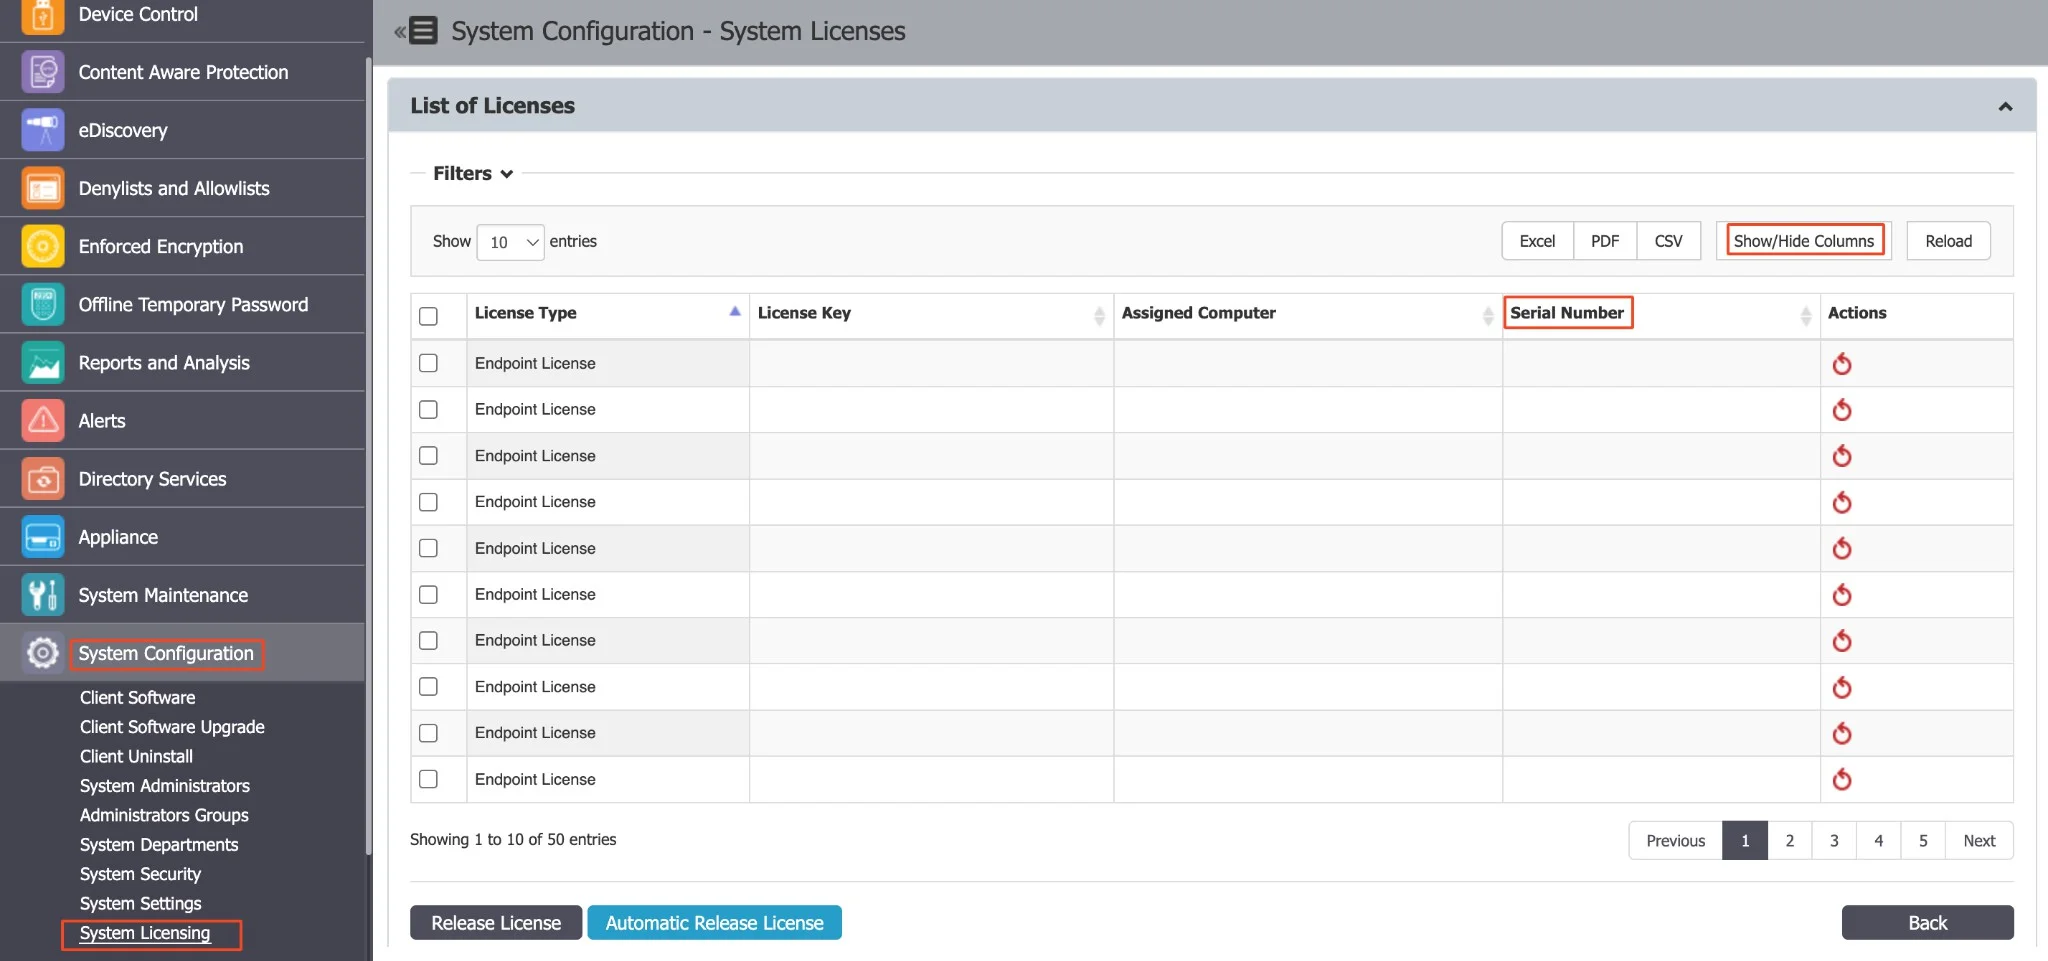The image size is (2048, 961).
Task: Click Previous in the pagination
Action: click(x=1675, y=841)
